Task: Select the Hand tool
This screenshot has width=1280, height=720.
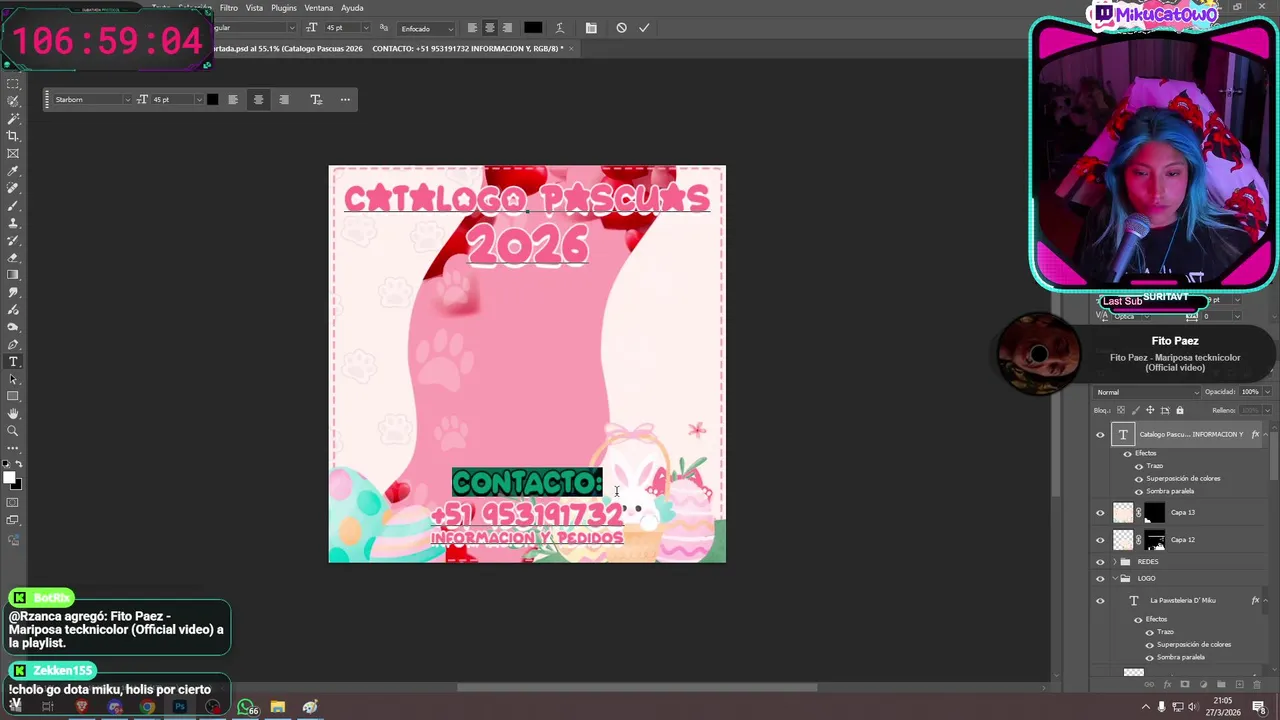Action: click(13, 414)
